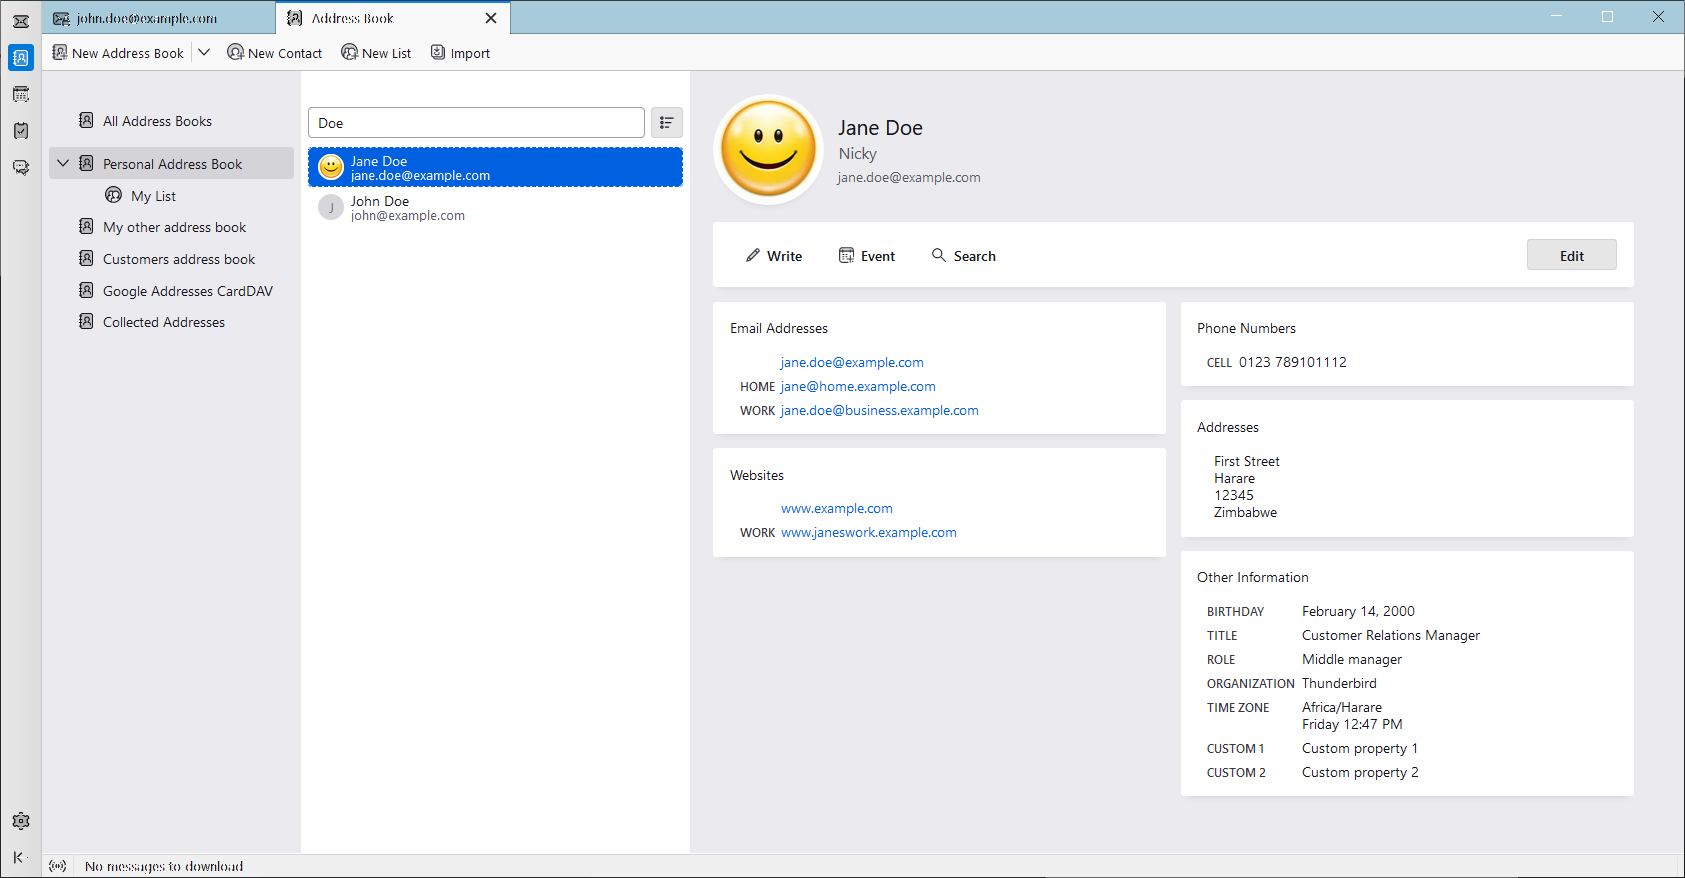Image resolution: width=1685 pixels, height=878 pixels.
Task: Click New Address Book button
Action: [118, 53]
